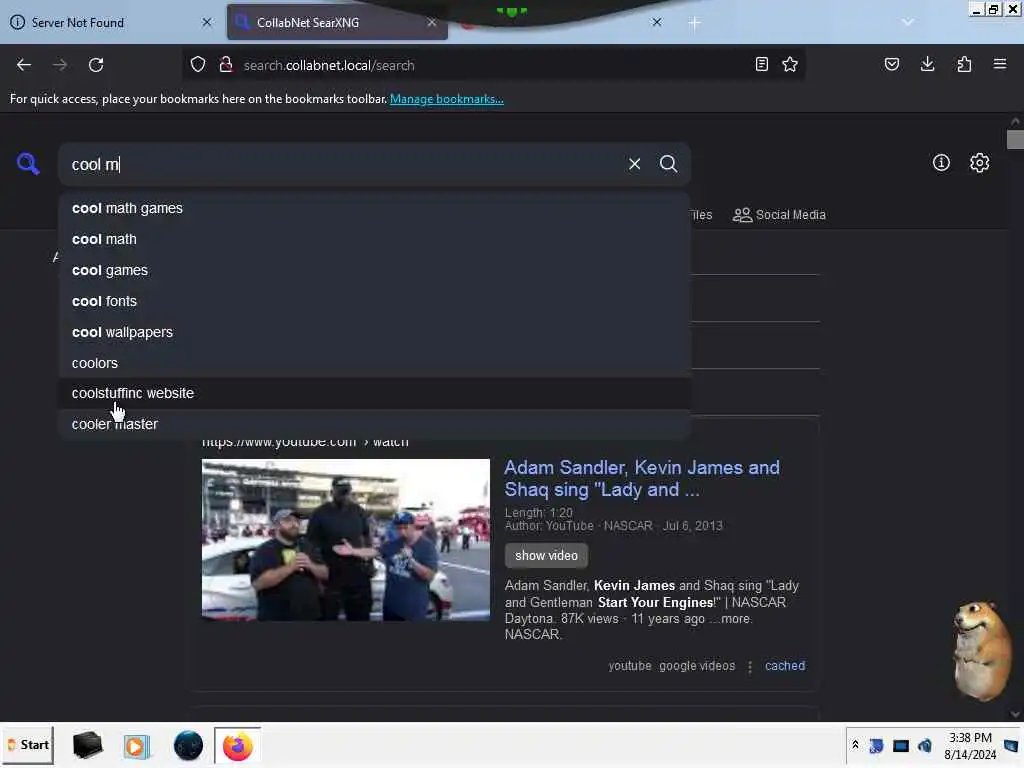Click the network monitor tray icon
Screen dimensions: 1024x768
click(901, 746)
